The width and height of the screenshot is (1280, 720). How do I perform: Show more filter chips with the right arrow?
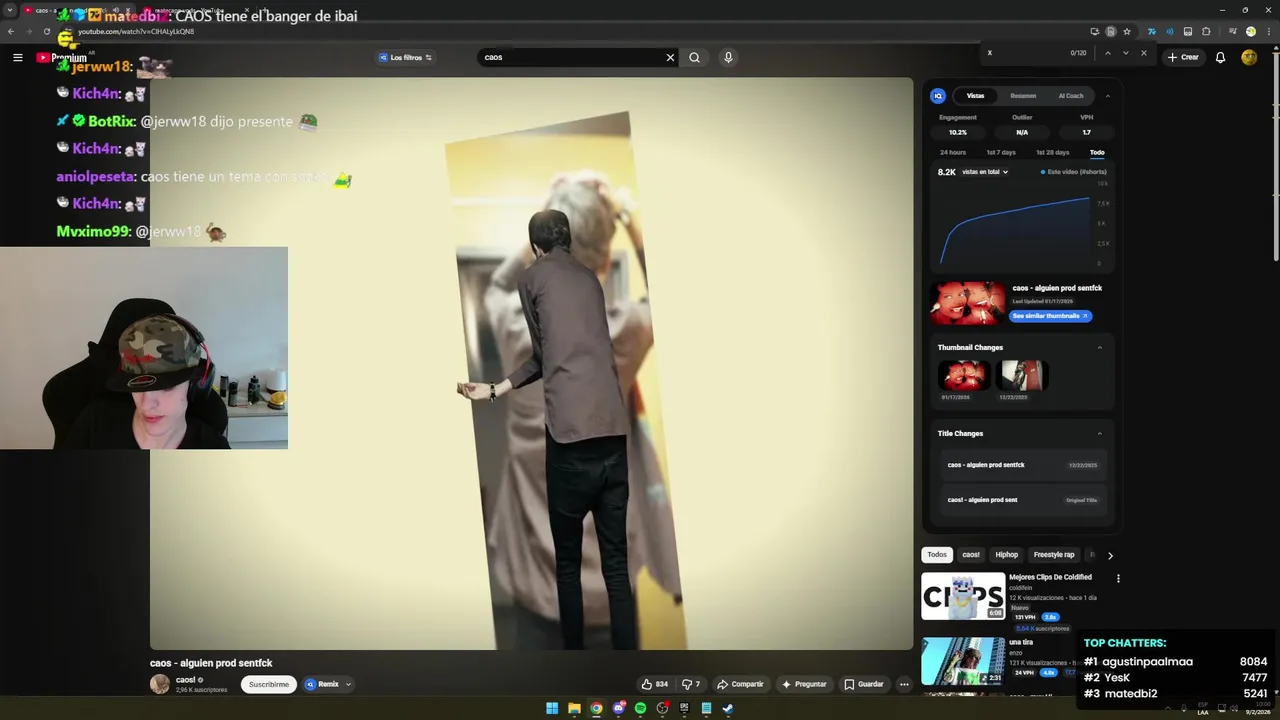click(1110, 555)
